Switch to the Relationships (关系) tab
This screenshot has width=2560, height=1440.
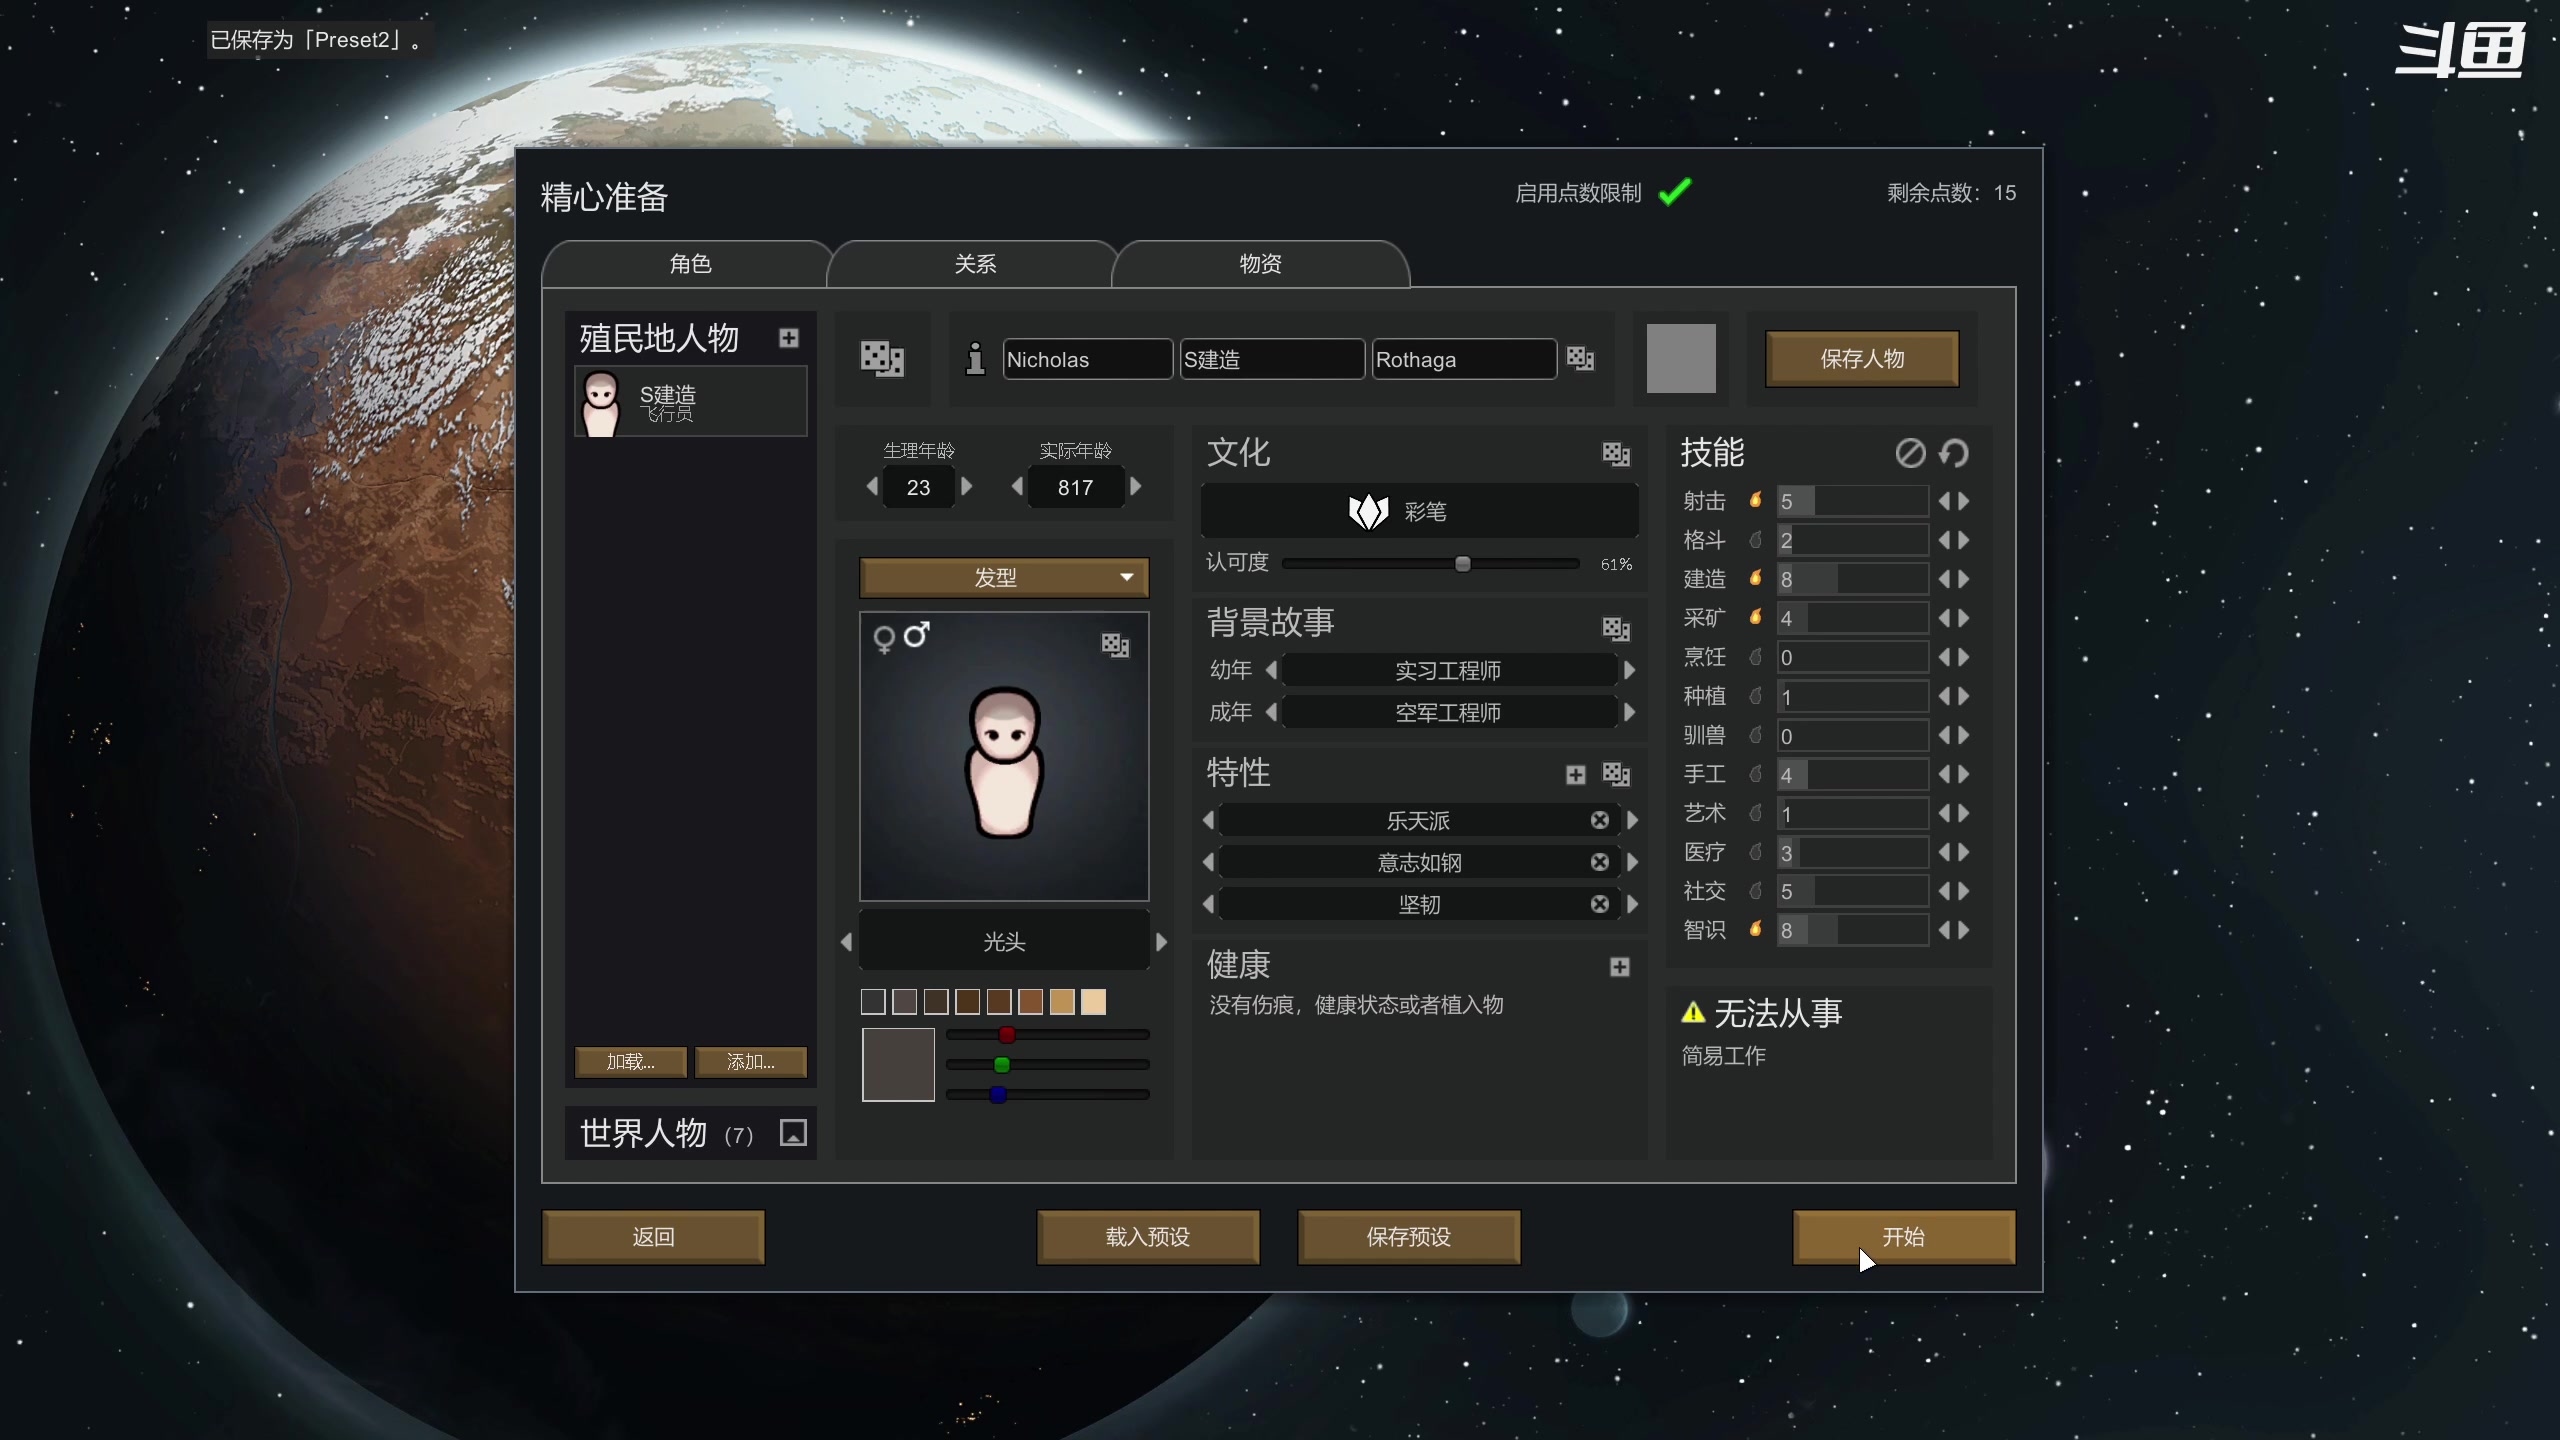(974, 264)
